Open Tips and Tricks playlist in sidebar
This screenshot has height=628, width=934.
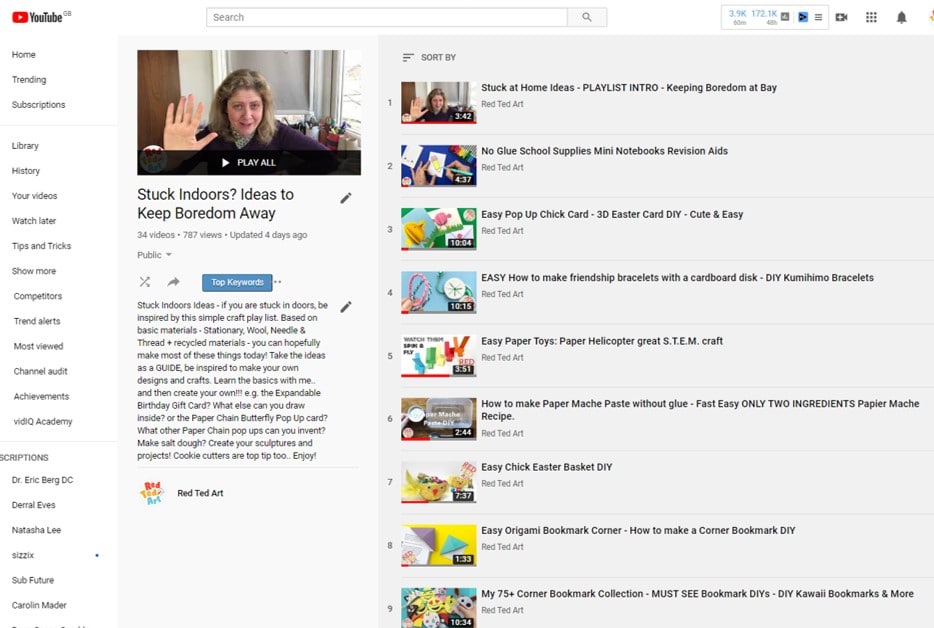point(41,245)
